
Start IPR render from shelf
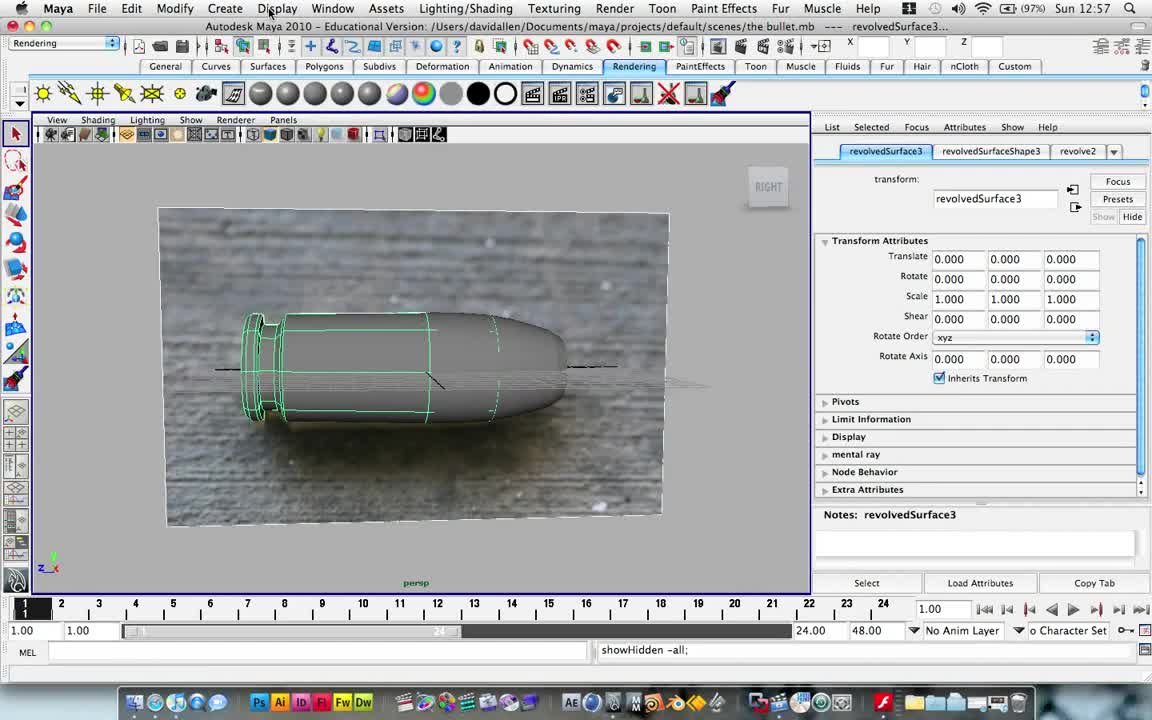[x=560, y=94]
